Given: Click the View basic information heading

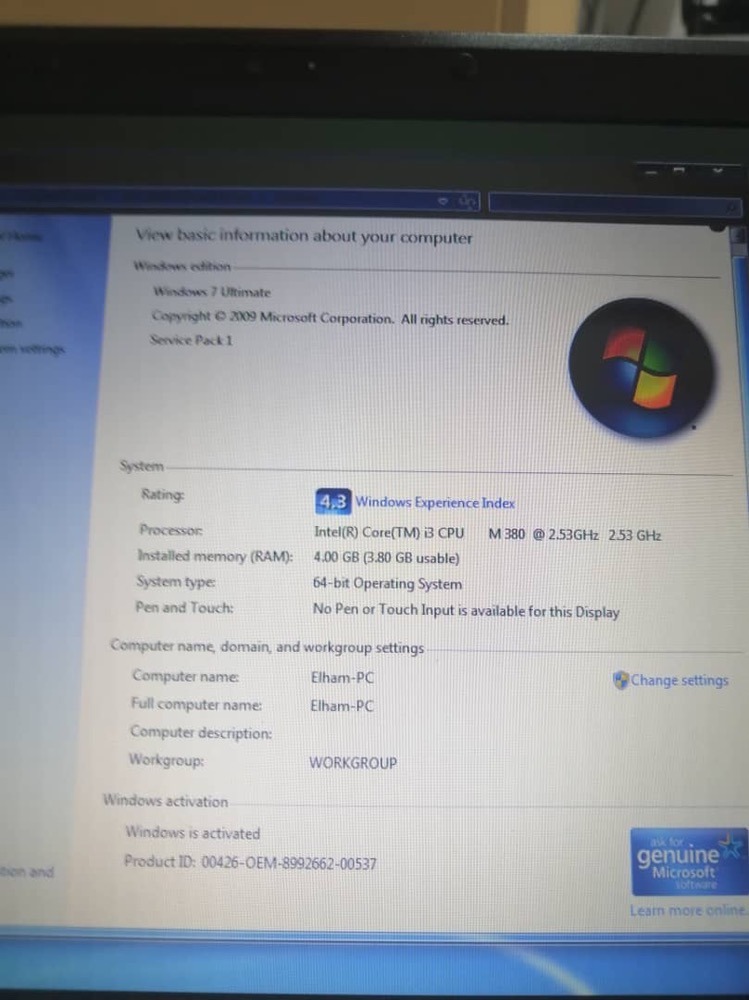Looking at the screenshot, I should [304, 237].
